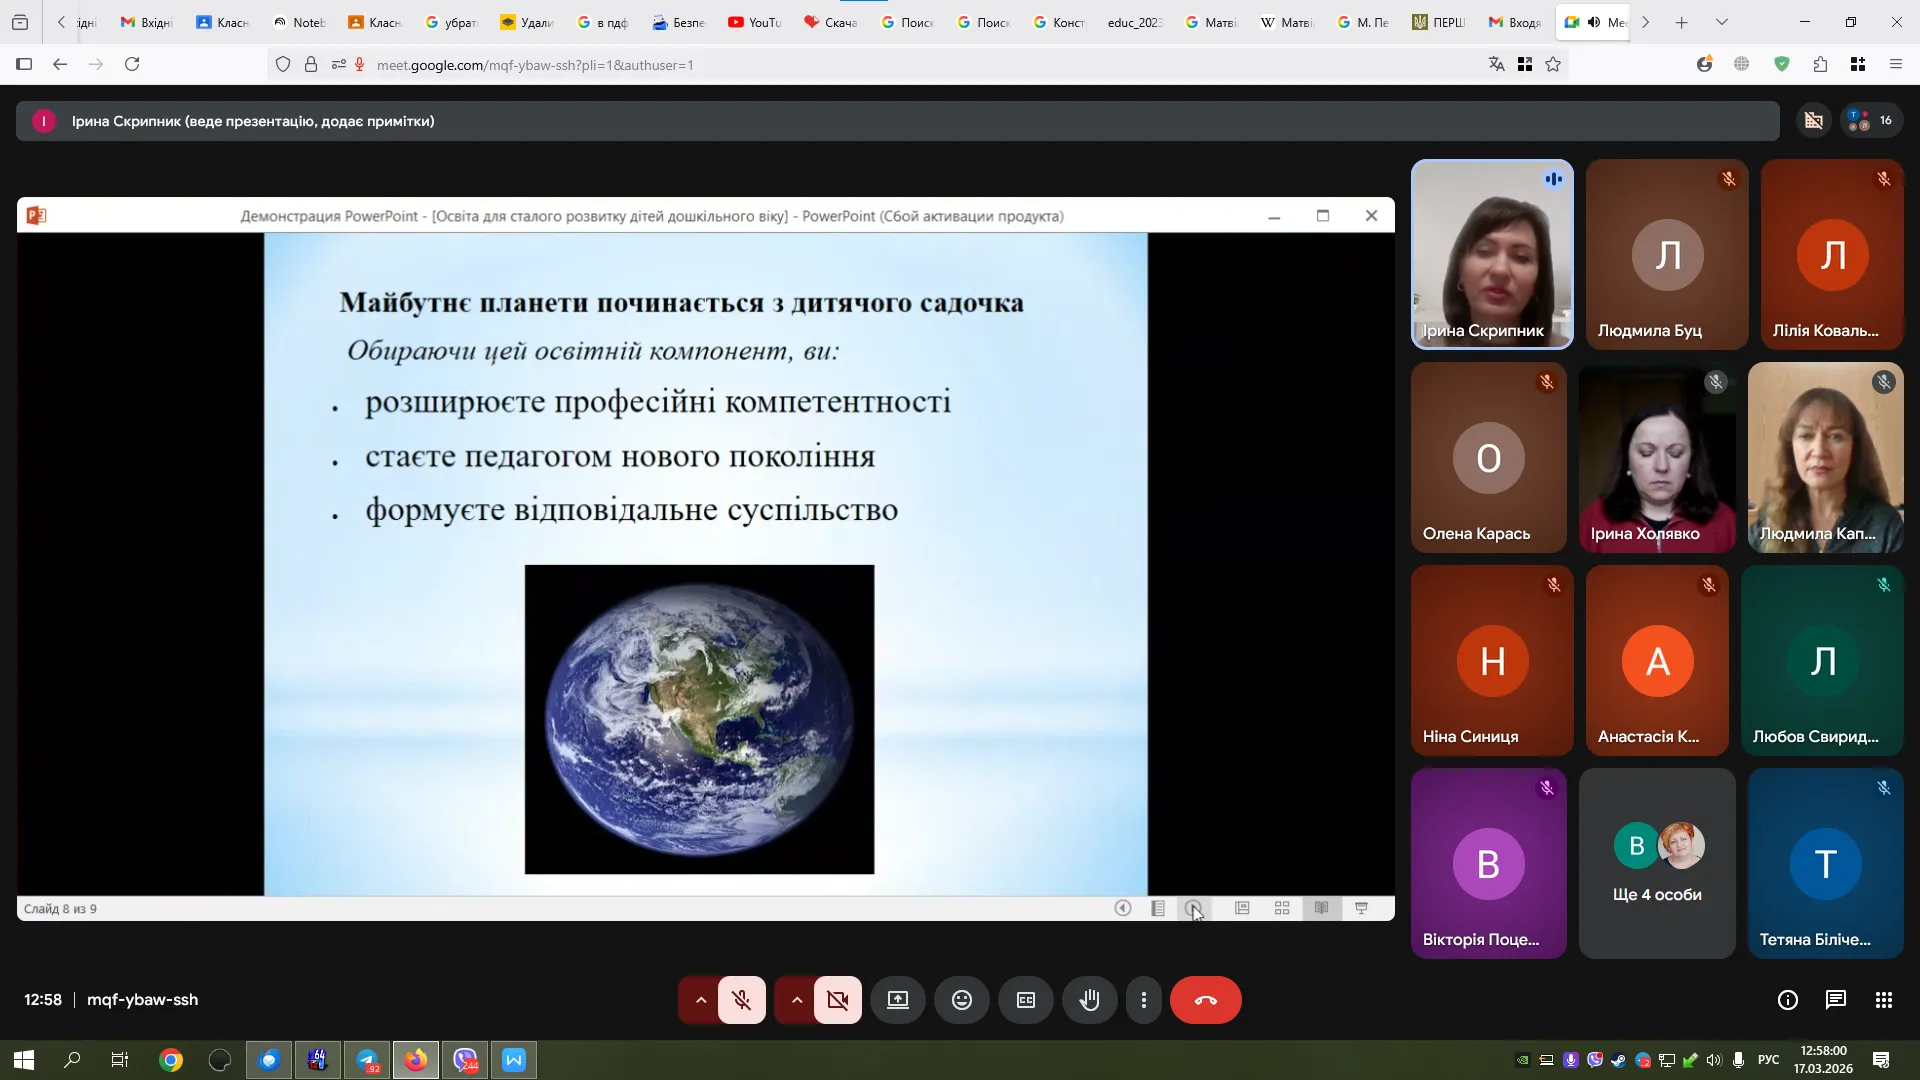This screenshot has height=1080, width=1920.
Task: Switch to the YouTube browser tab
Action: pos(755,22)
